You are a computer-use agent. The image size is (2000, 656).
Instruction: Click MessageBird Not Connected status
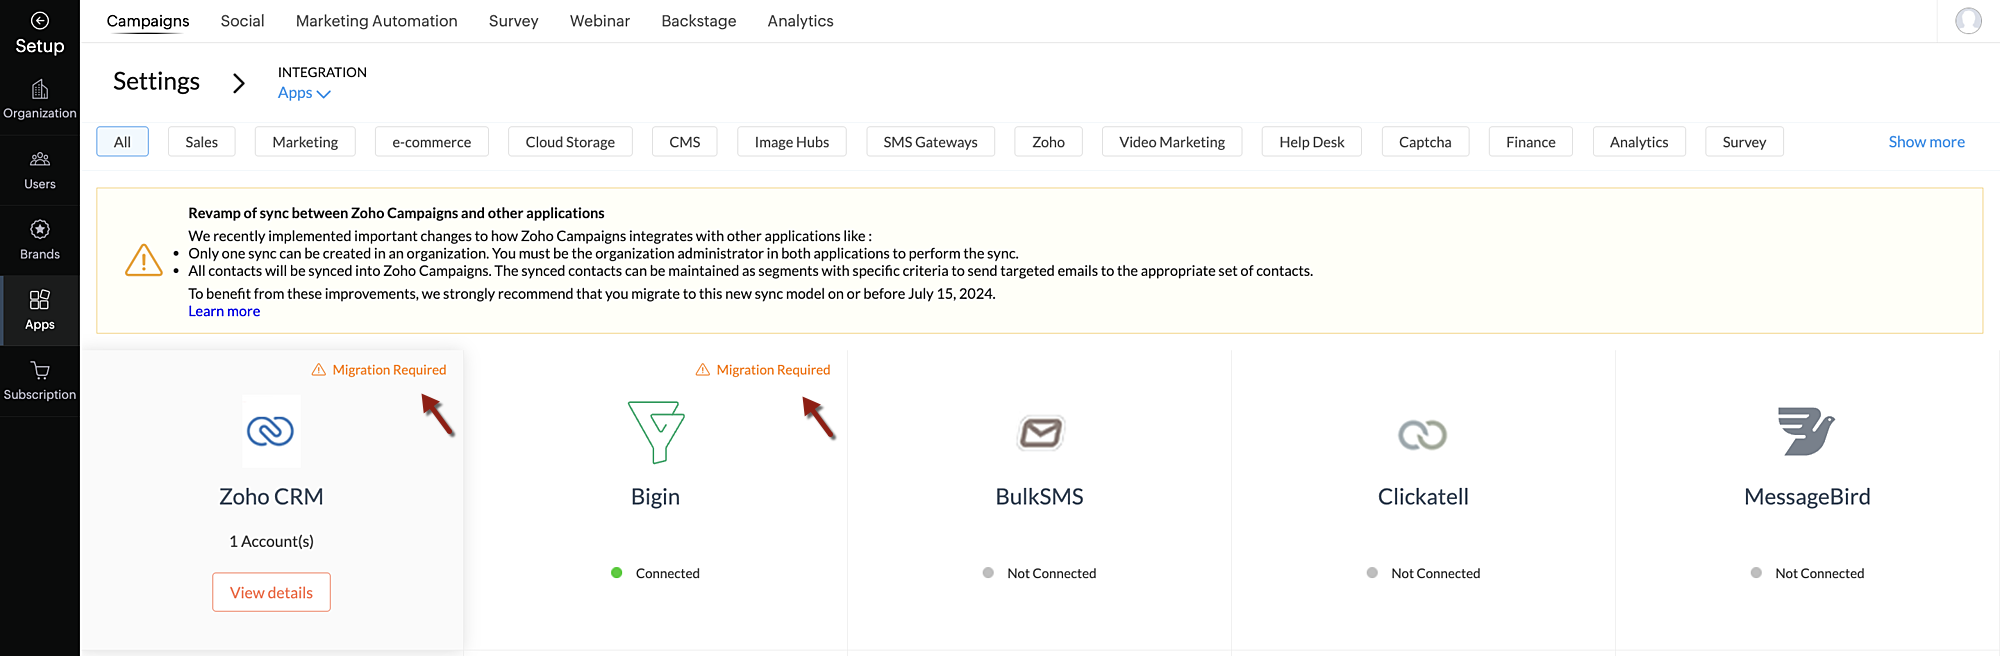(x=1808, y=573)
